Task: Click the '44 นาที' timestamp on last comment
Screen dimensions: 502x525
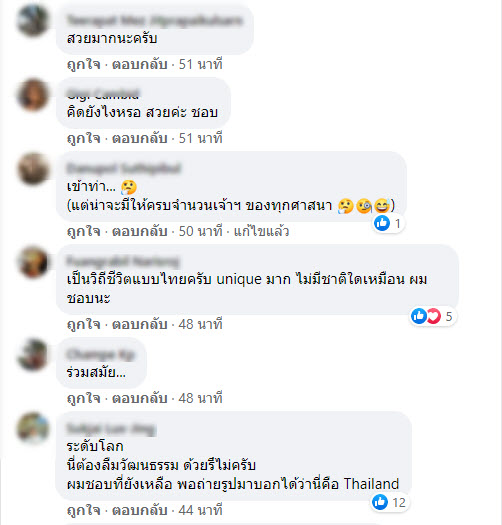Action: 200,510
